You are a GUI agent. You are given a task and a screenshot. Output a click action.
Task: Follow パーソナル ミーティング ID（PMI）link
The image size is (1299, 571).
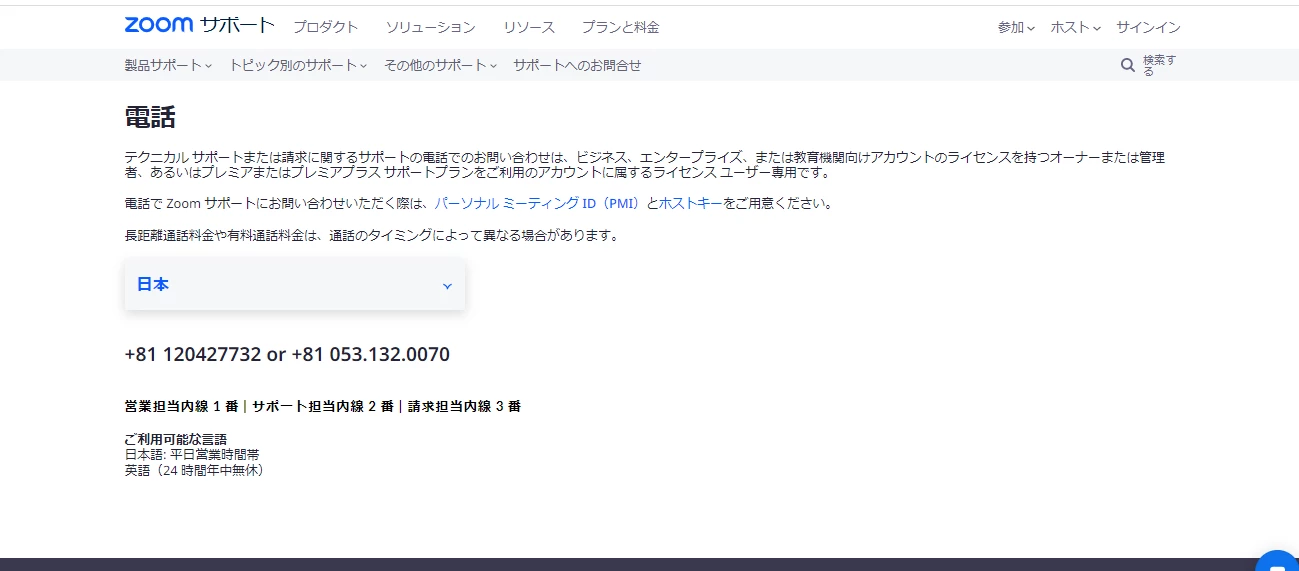pyautogui.click(x=537, y=203)
